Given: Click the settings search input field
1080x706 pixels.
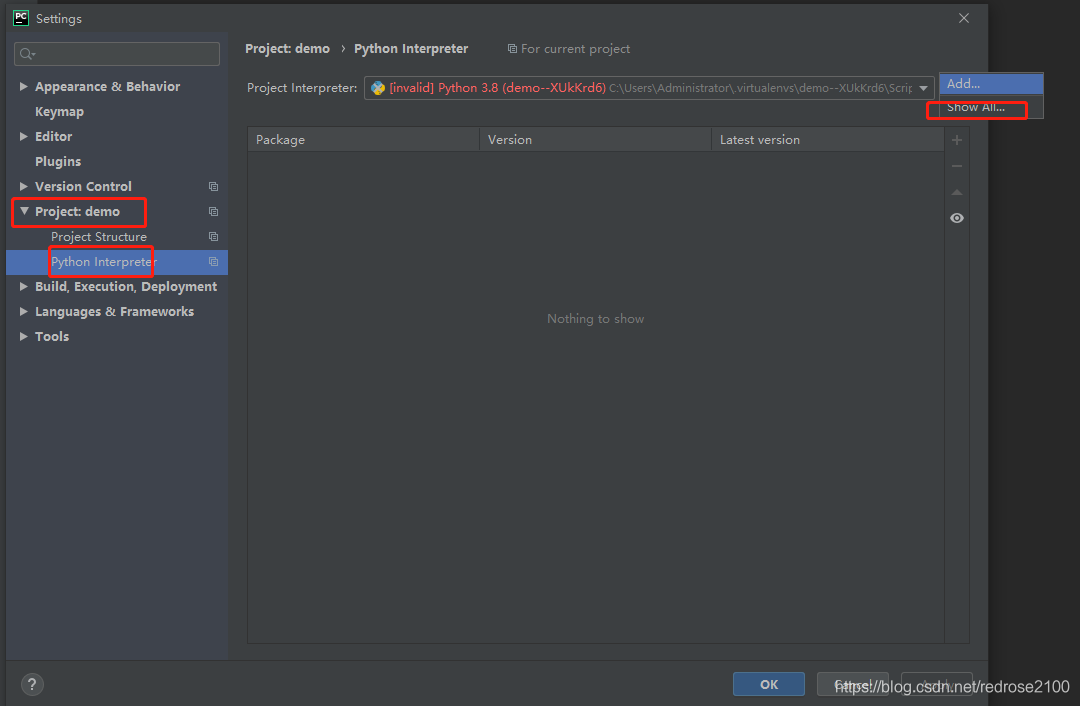Looking at the screenshot, I should [117, 54].
